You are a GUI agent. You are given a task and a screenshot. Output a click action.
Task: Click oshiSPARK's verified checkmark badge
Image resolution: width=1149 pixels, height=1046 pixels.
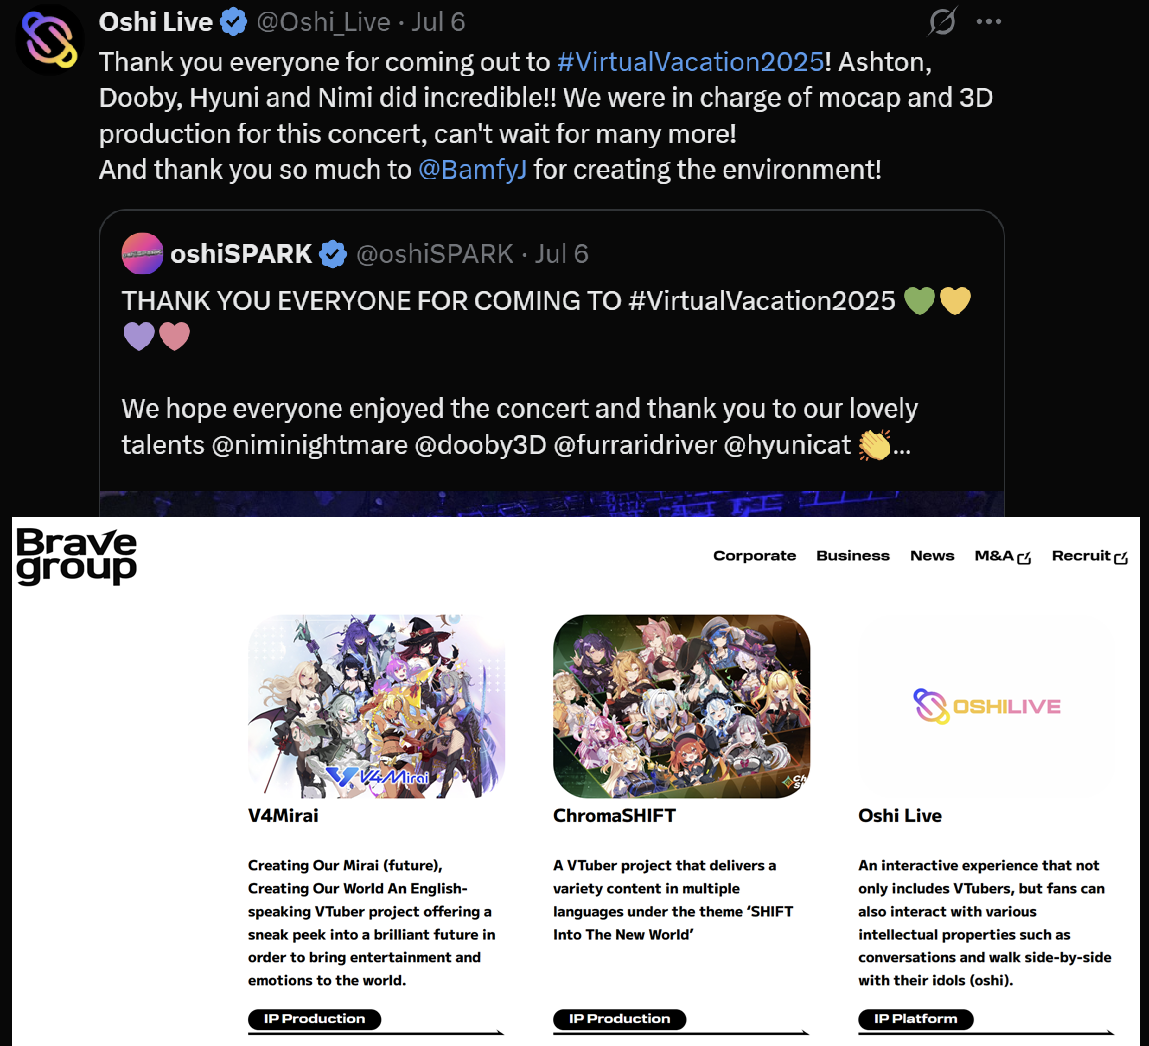pos(333,254)
